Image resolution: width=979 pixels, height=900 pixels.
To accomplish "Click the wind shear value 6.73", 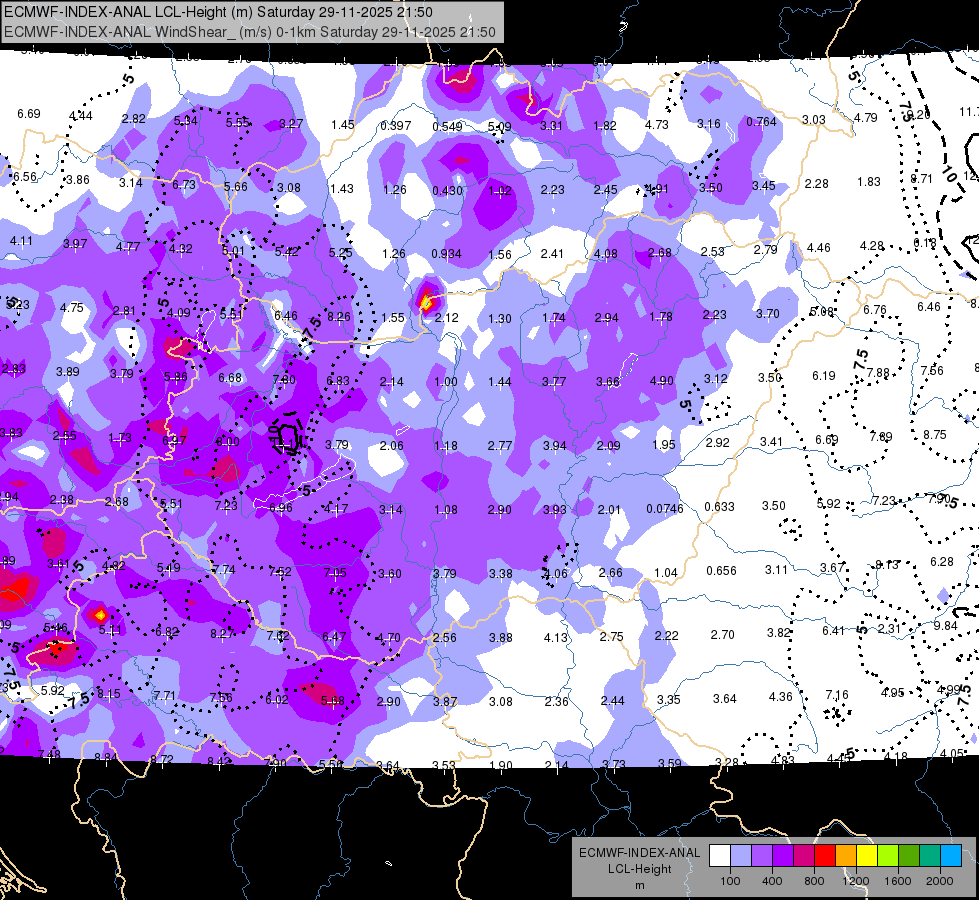I will [x=184, y=184].
